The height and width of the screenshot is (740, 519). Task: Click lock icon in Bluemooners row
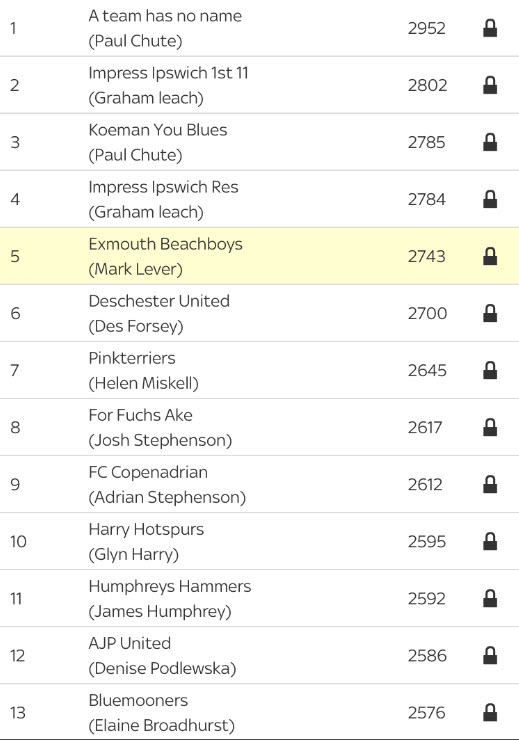(x=490, y=713)
